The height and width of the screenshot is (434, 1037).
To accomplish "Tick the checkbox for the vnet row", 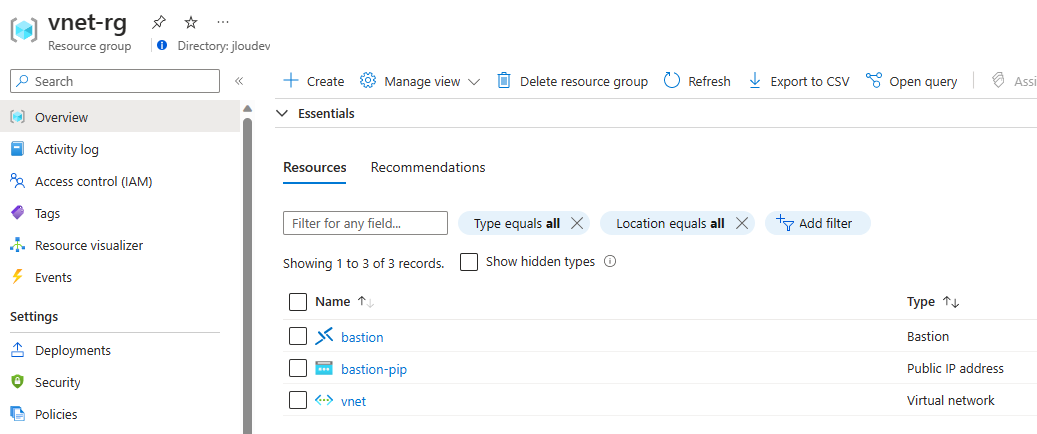I will pos(298,400).
